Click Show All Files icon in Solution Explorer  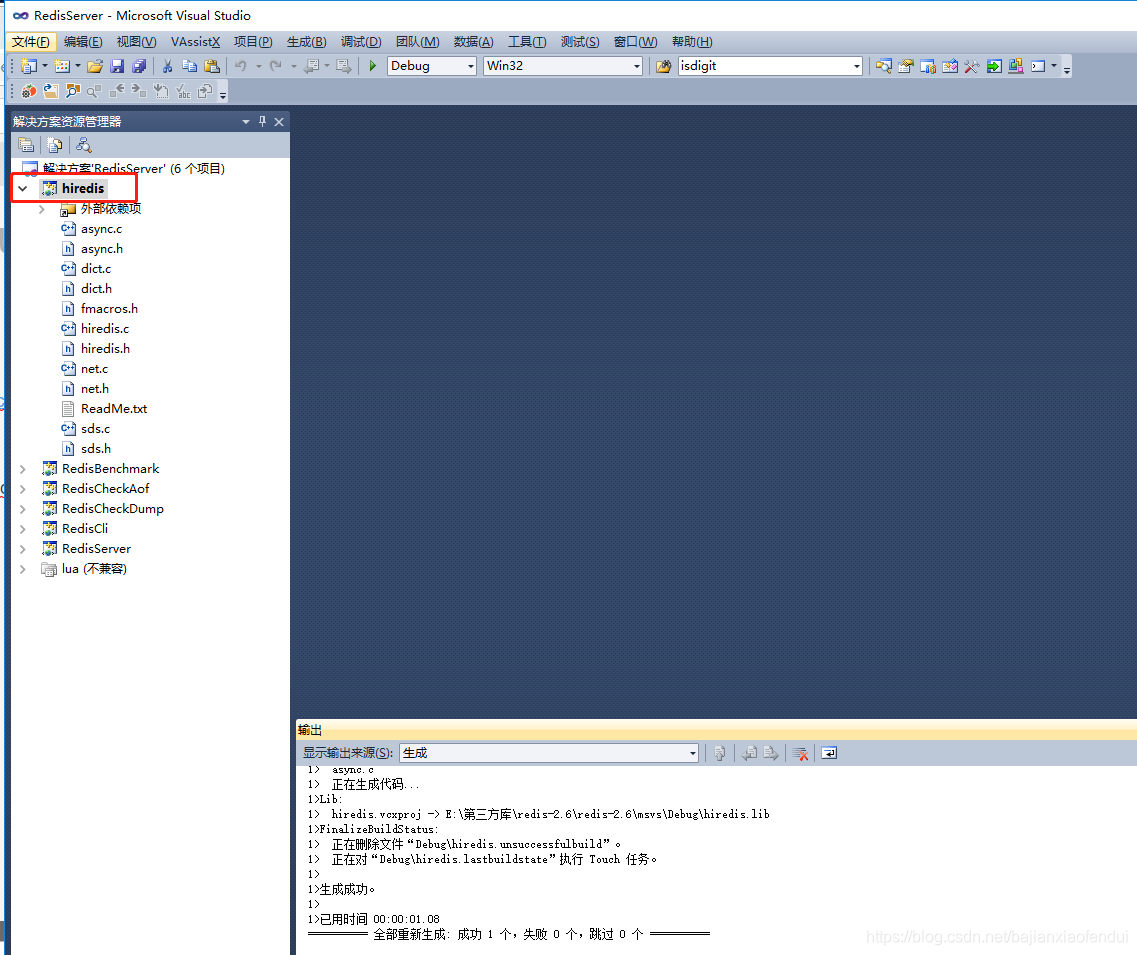coord(54,145)
